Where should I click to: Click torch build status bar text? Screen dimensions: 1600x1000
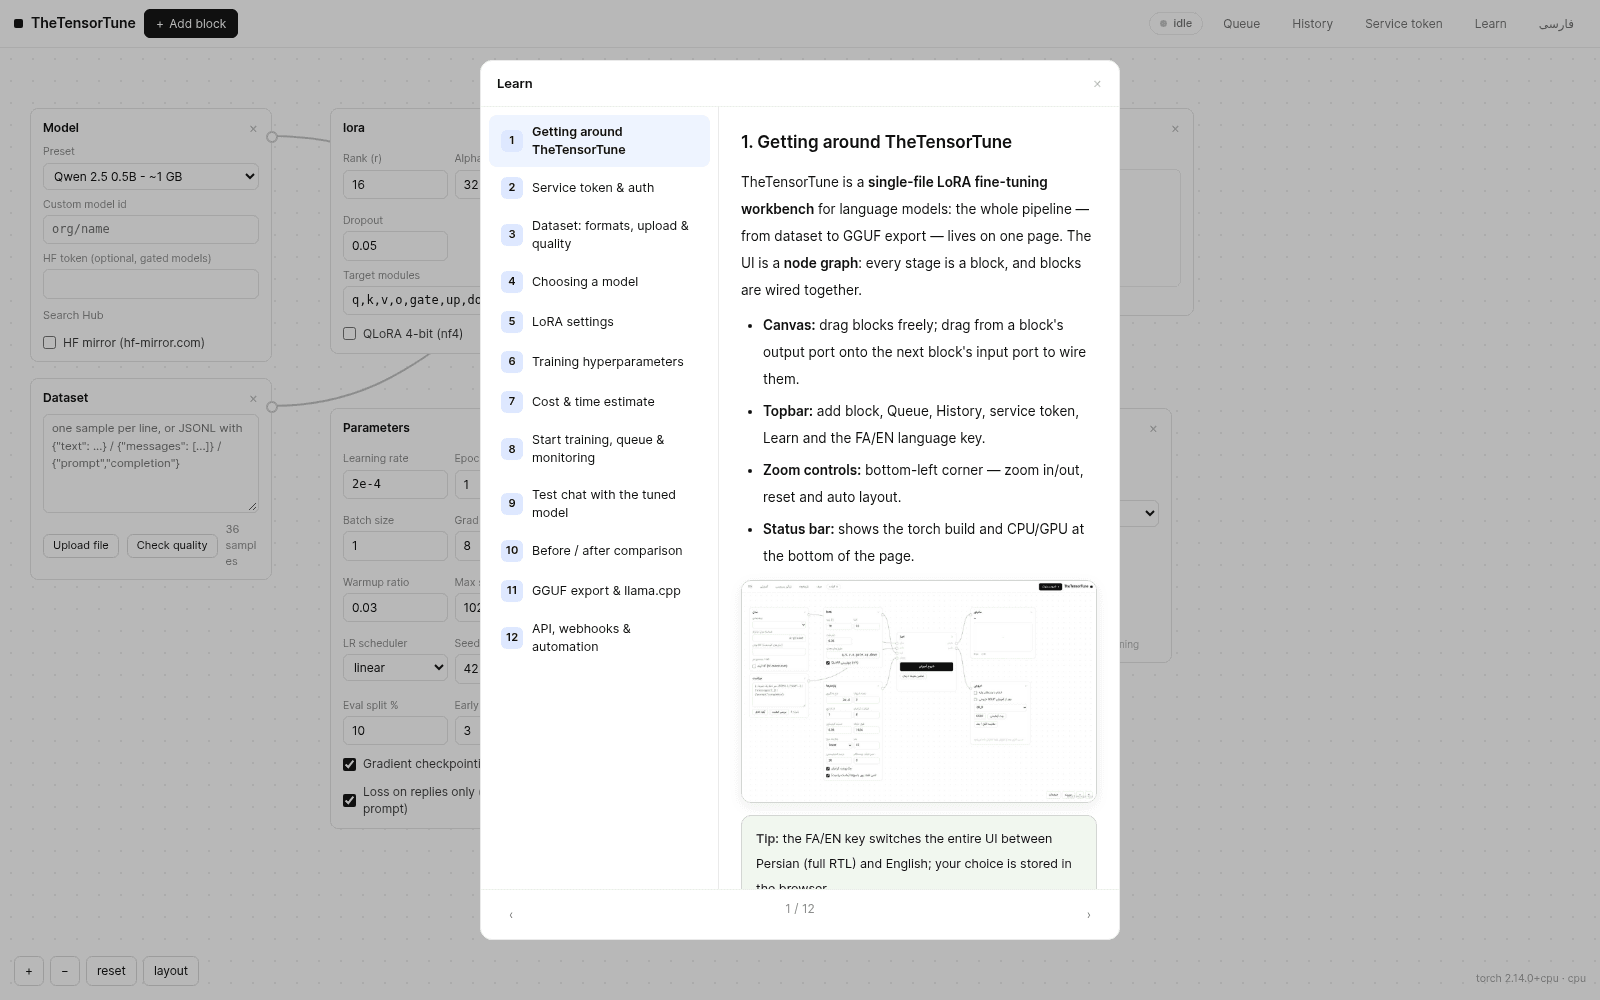point(1531,979)
